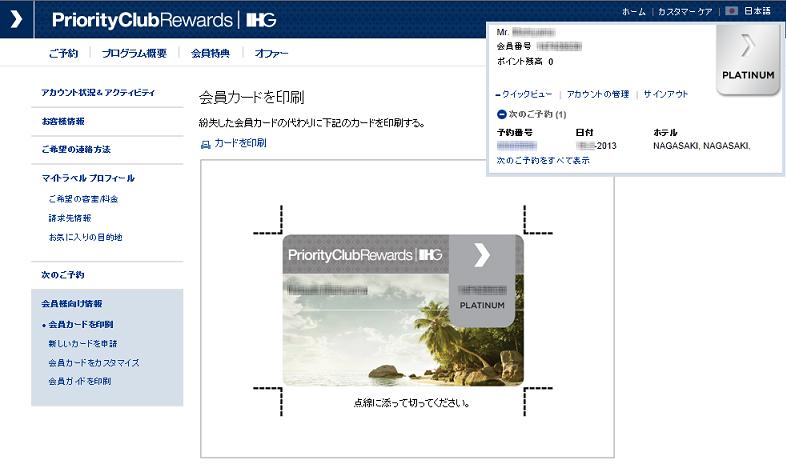Open 会員様向け情報 sidebar heading
Image resolution: width=786 pixels, height=464 pixels.
72,304
